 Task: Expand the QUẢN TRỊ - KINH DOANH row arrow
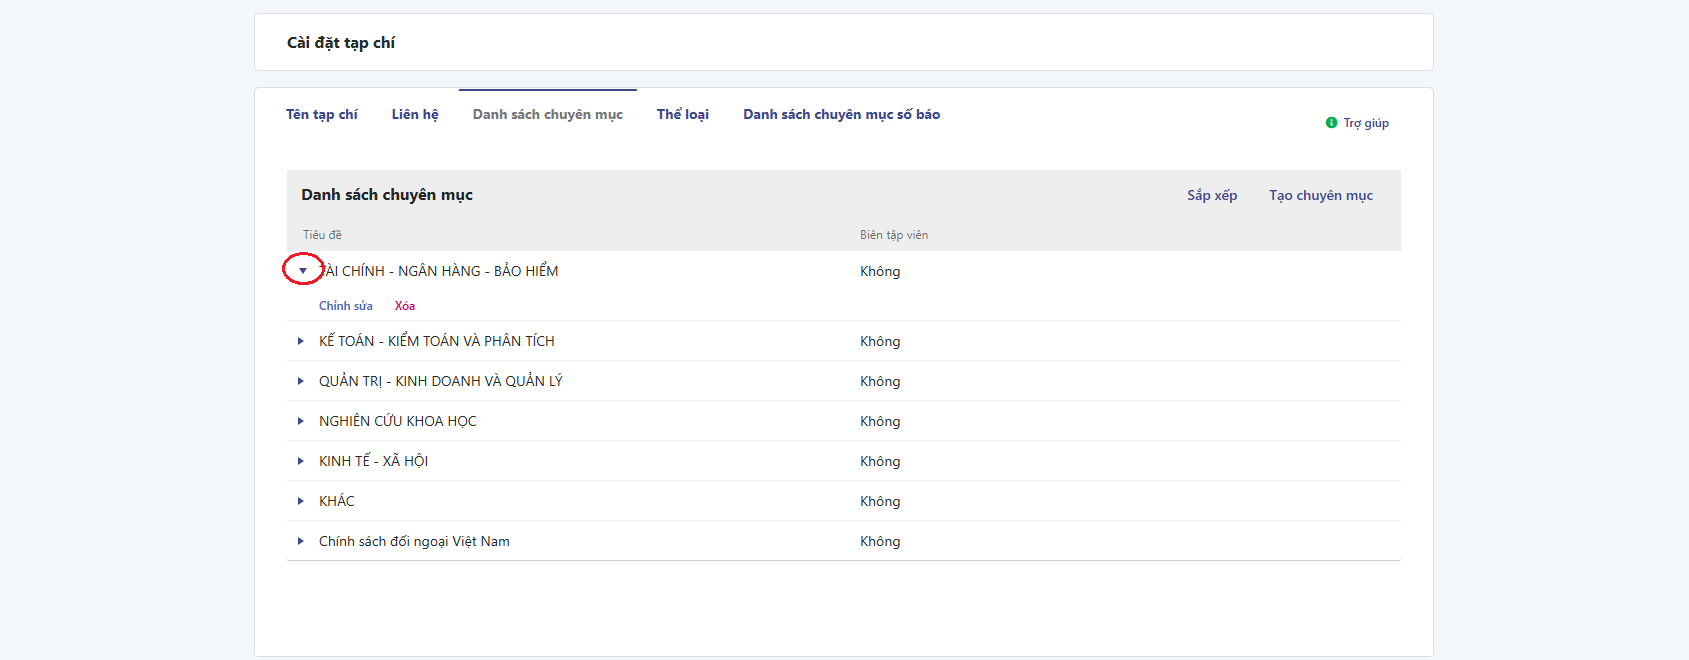300,381
